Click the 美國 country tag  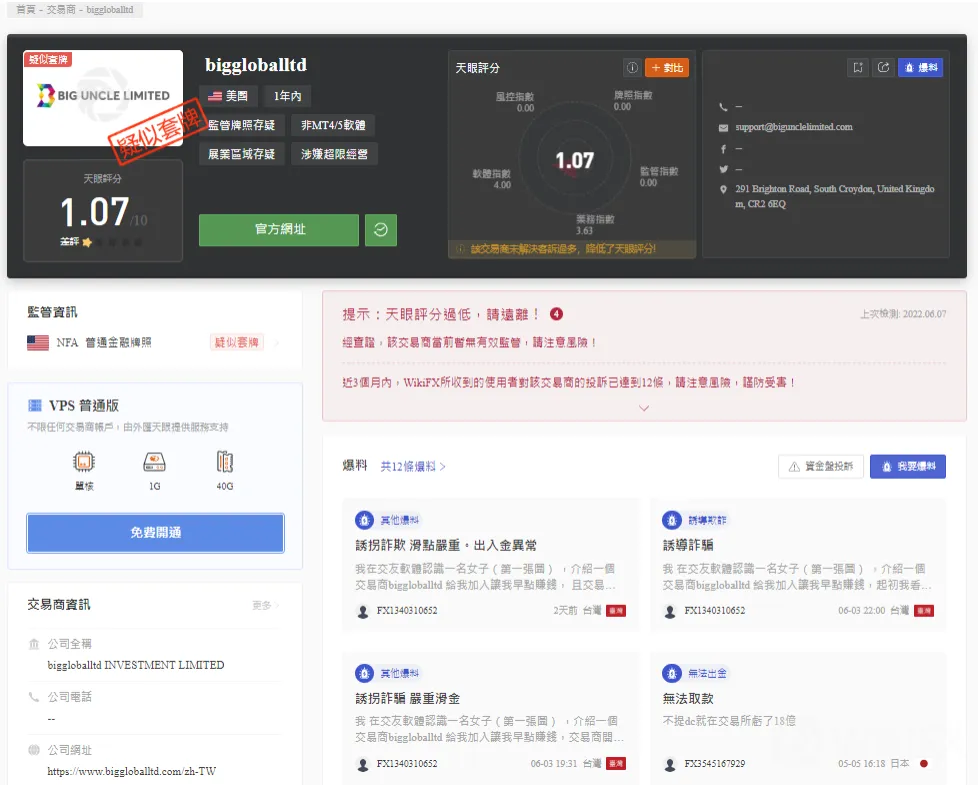pyautogui.click(x=228, y=96)
